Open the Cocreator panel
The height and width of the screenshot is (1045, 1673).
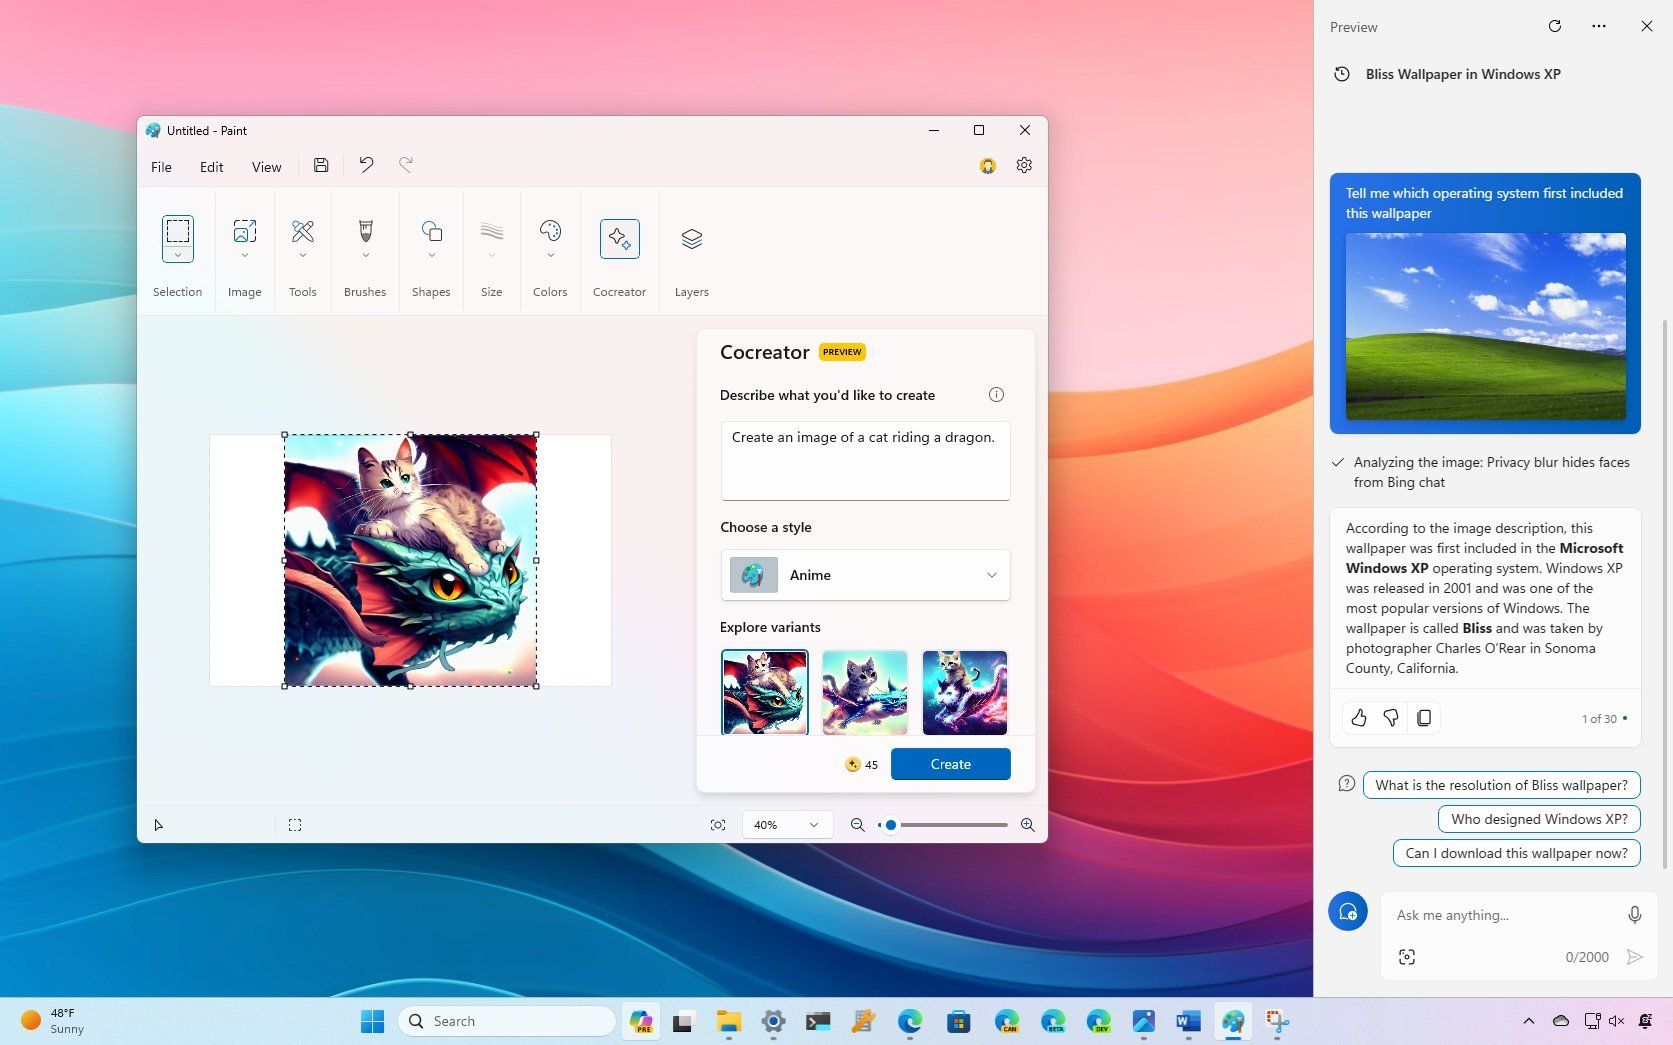[x=619, y=238]
